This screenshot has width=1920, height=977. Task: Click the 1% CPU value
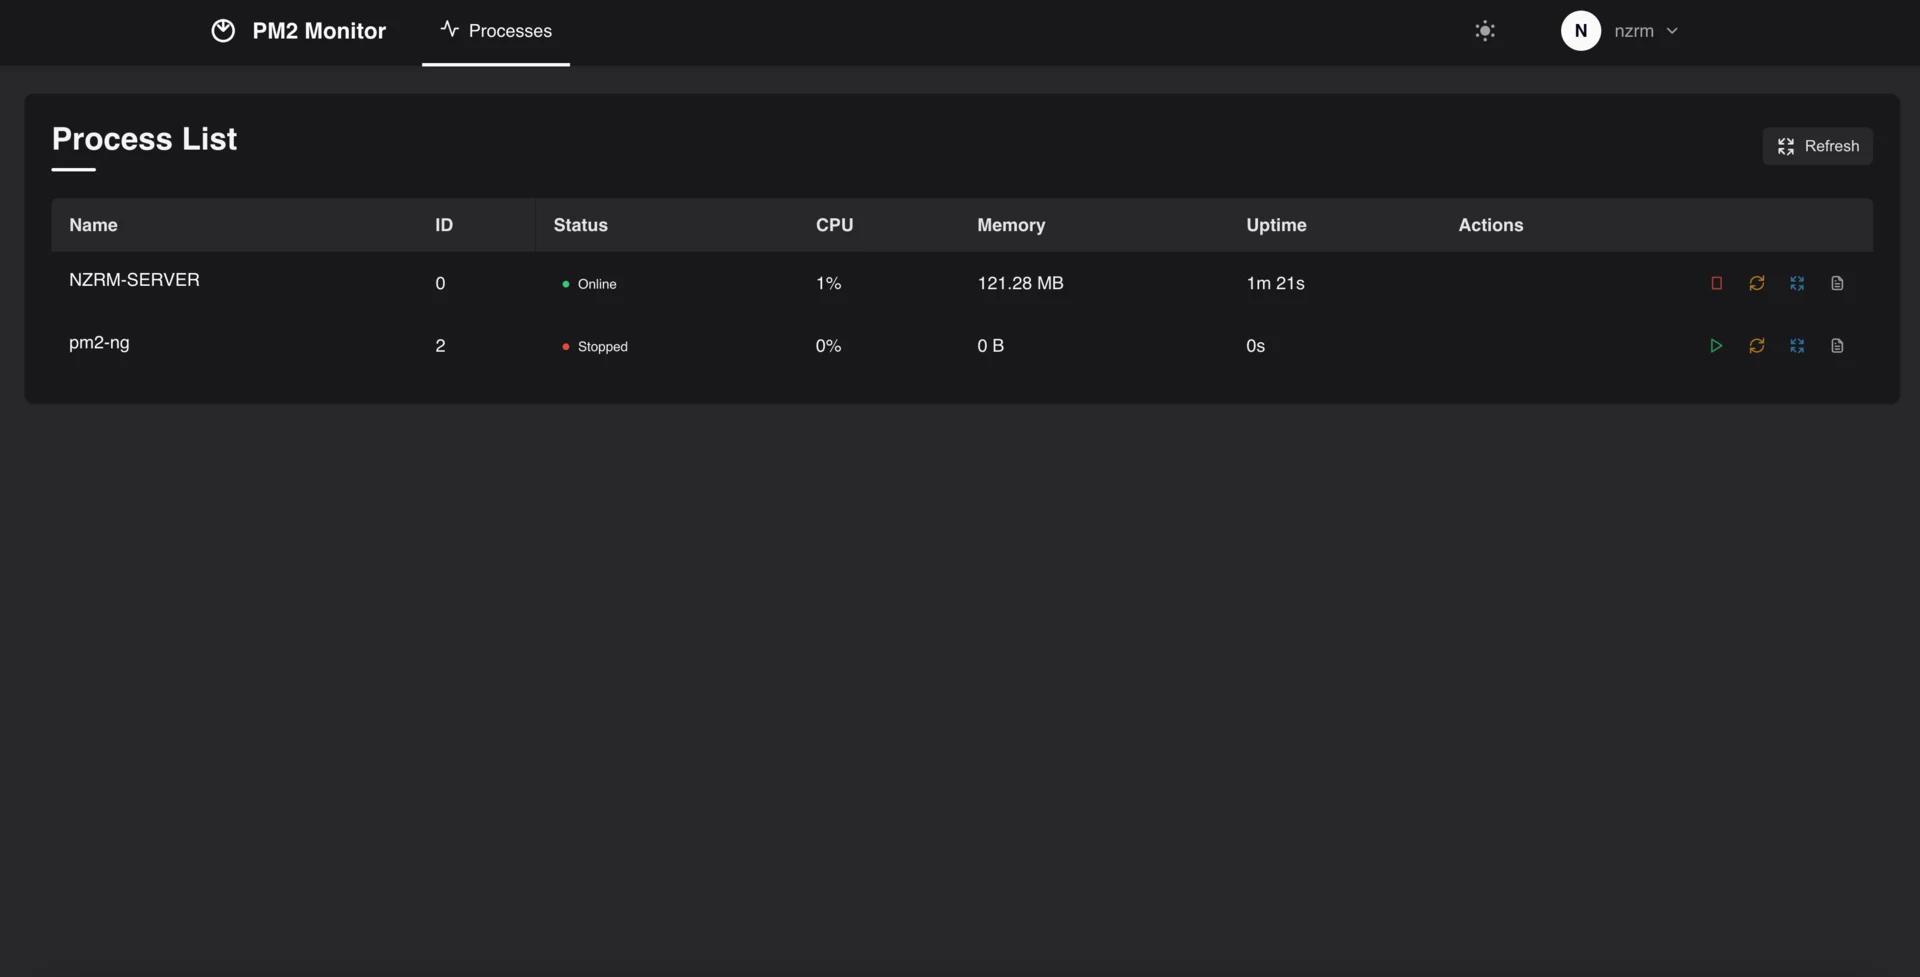pos(828,283)
